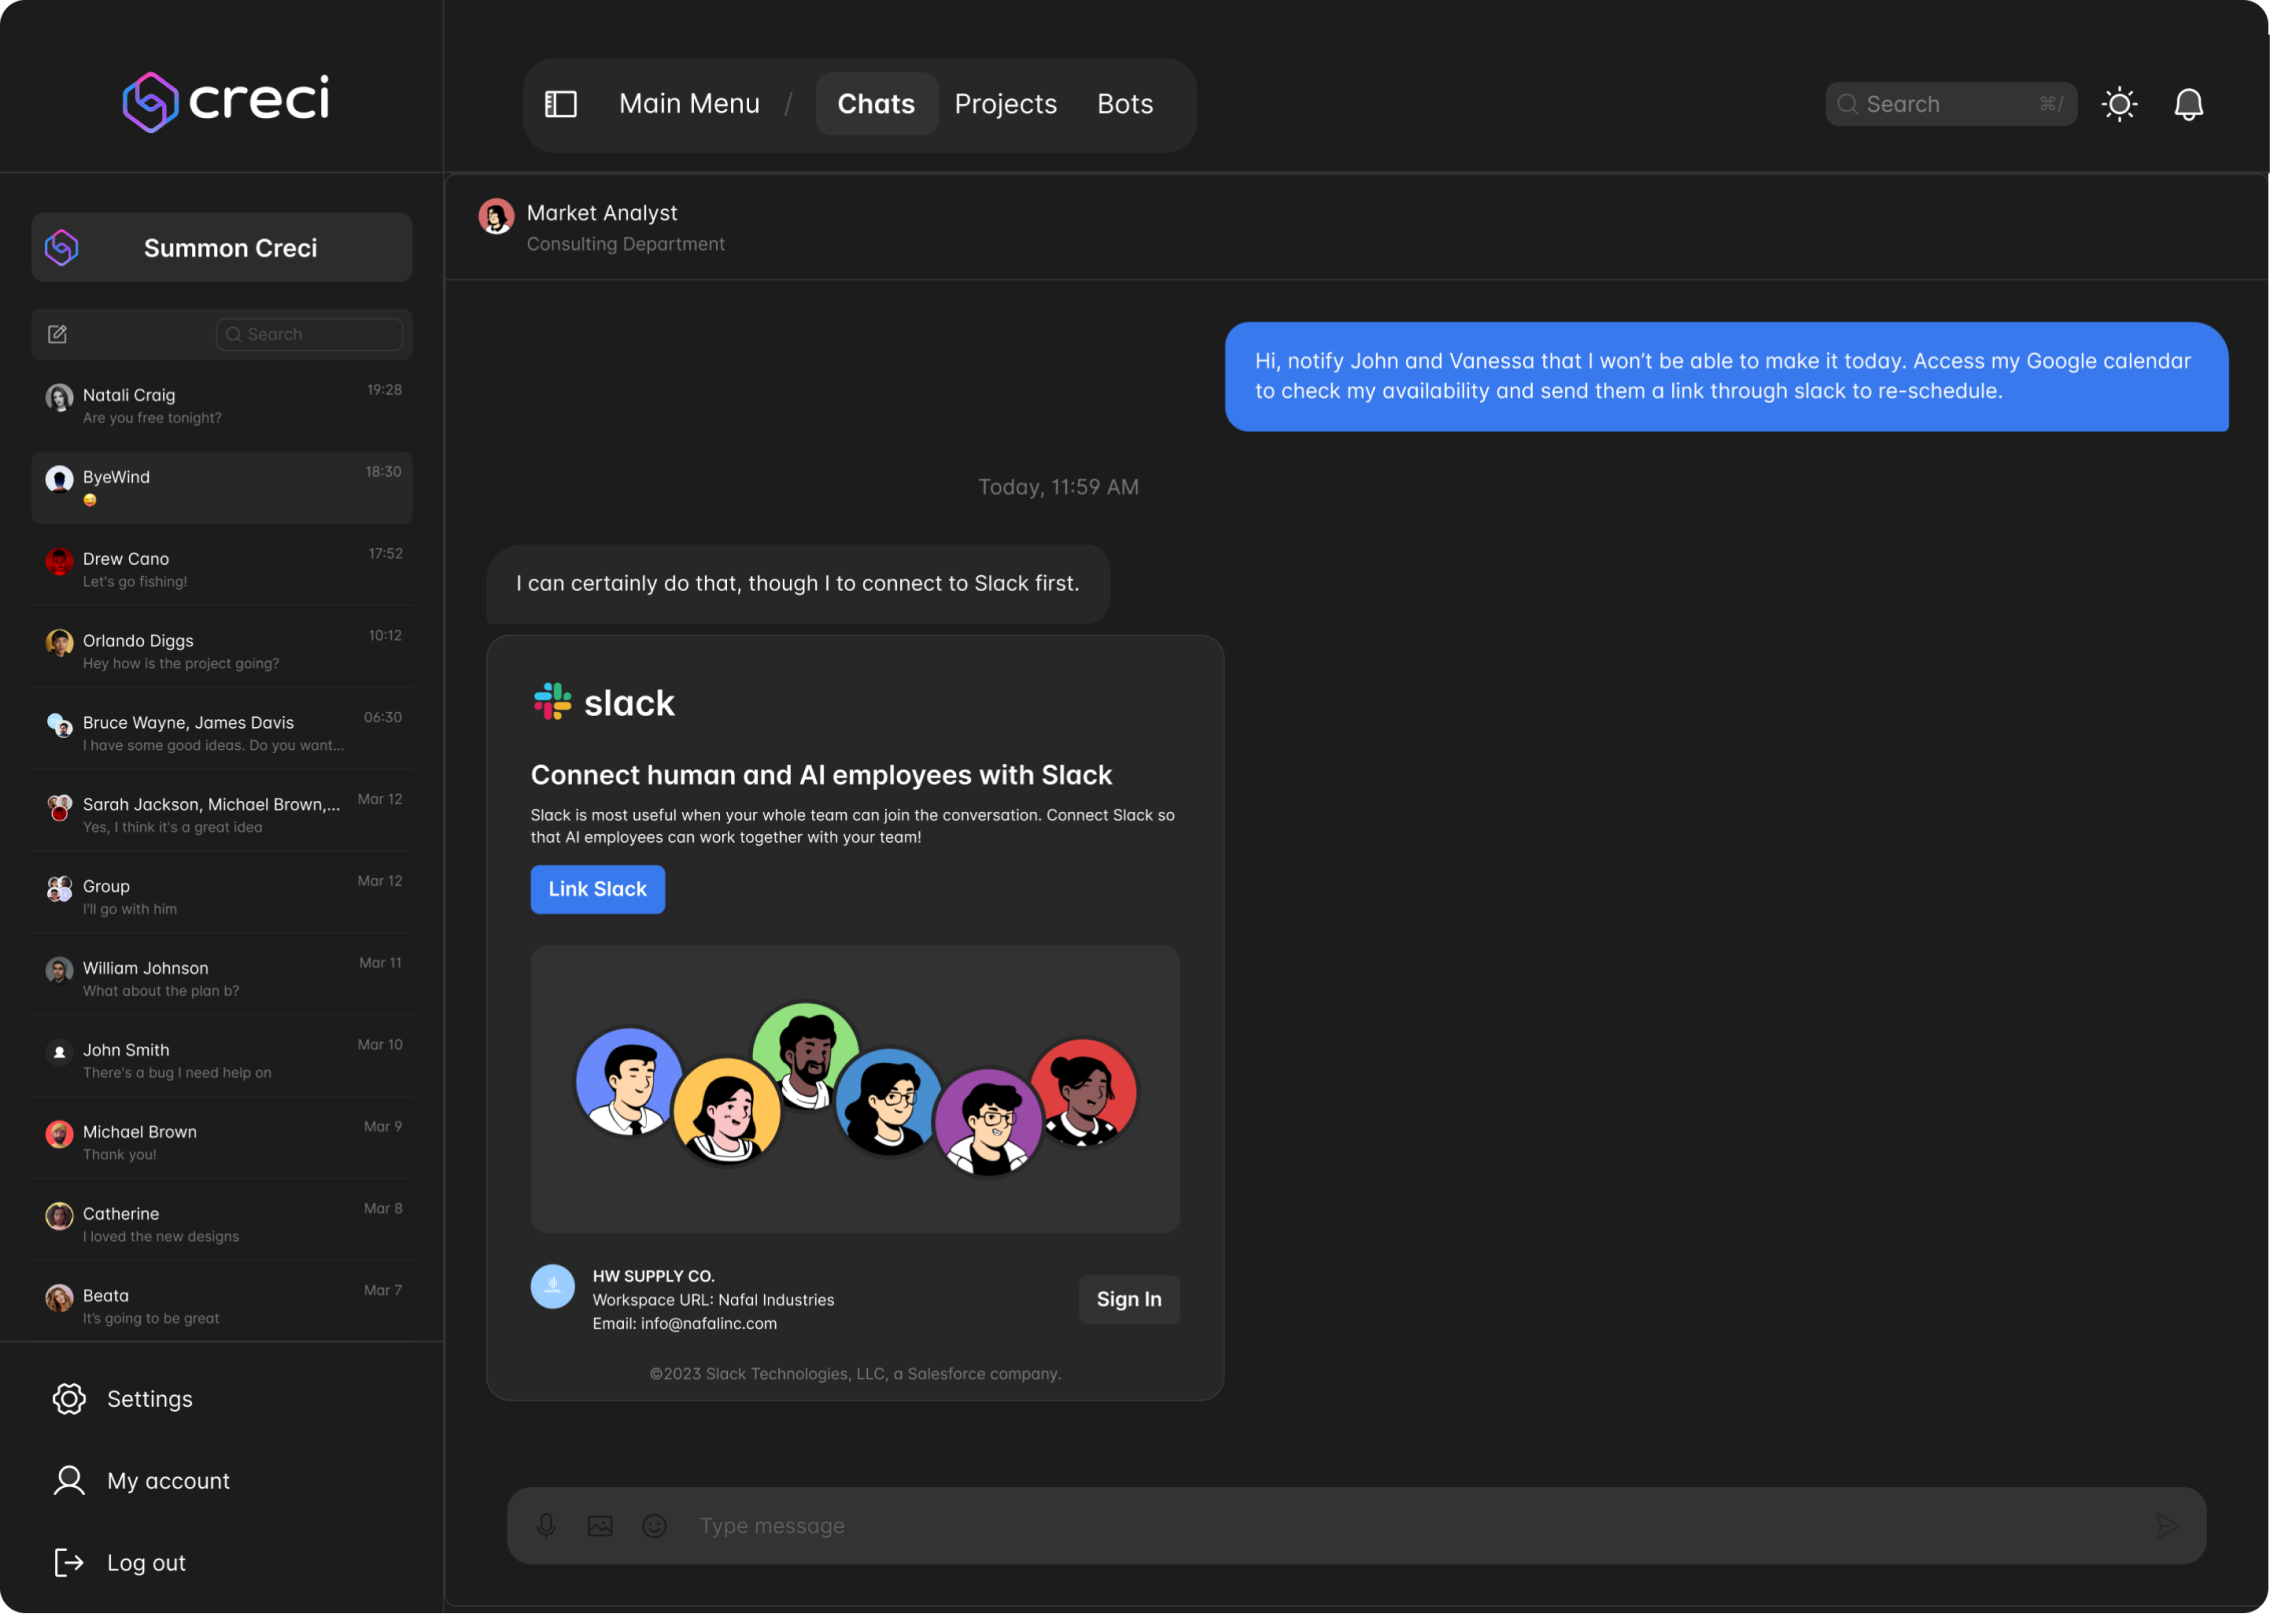Image resolution: width=2270 pixels, height=1614 pixels.
Task: Switch theme using the sun icon
Action: pyautogui.click(x=2119, y=104)
